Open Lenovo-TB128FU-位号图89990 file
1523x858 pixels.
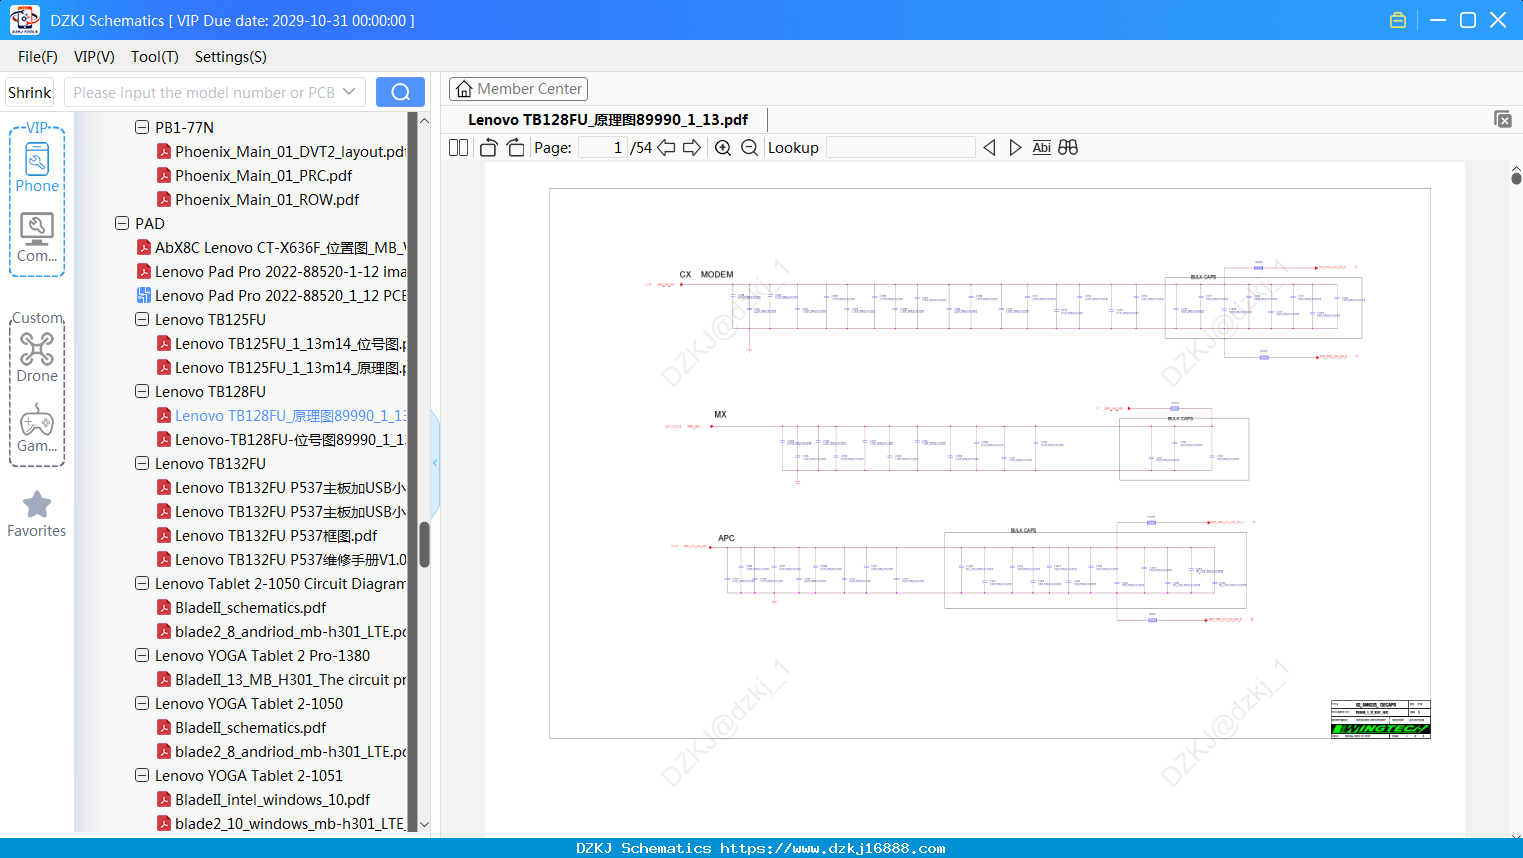(x=281, y=440)
